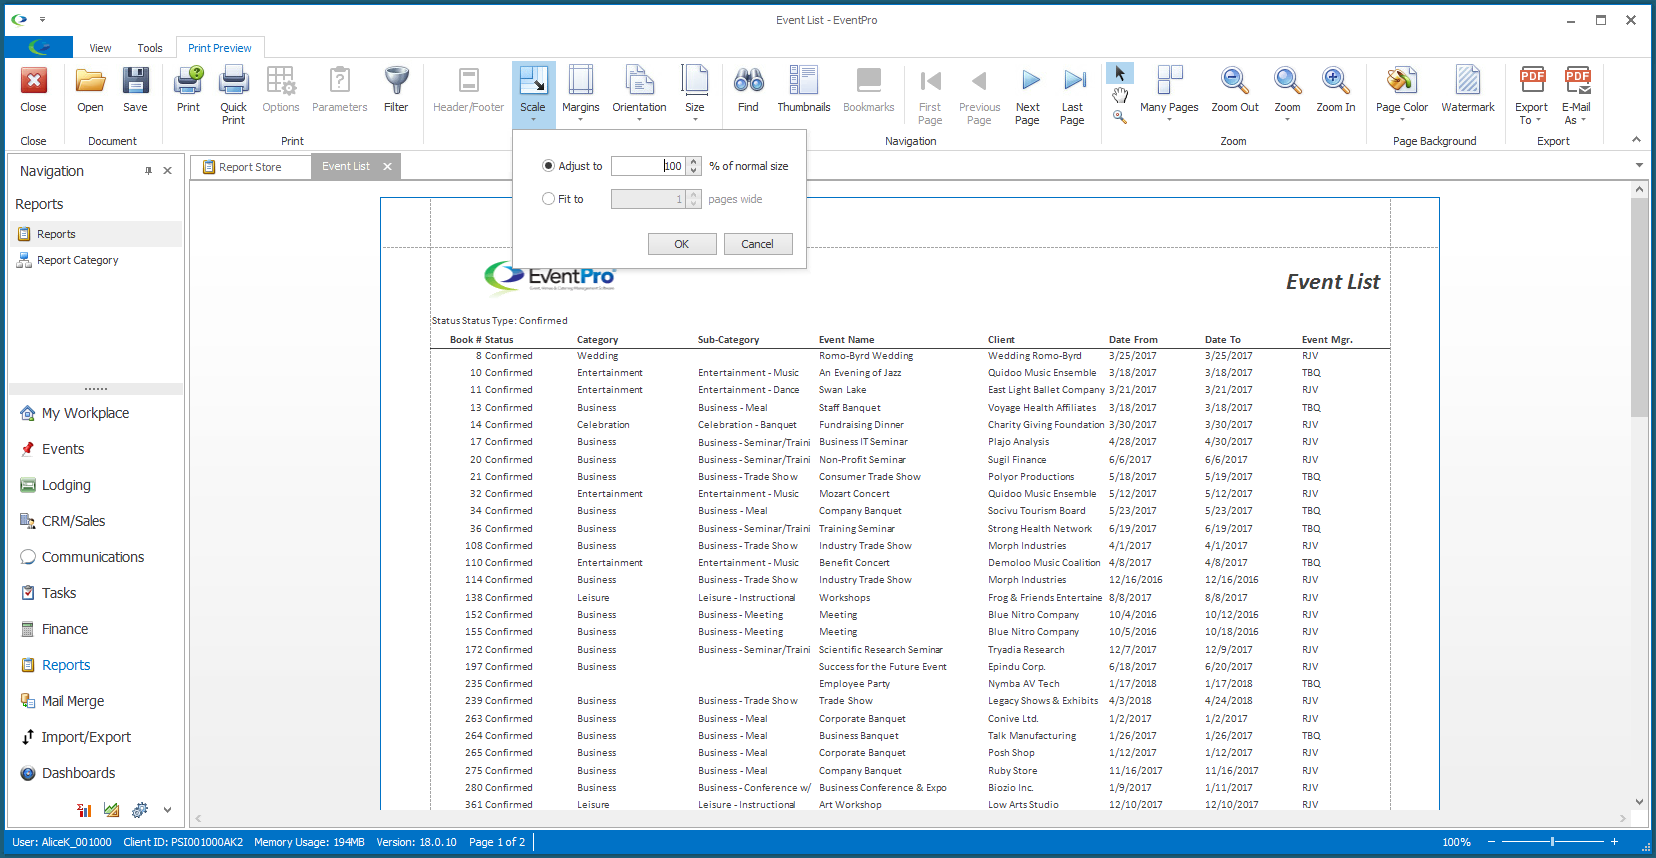
Task: Expand the navigation overflow chevron
Action: [167, 810]
